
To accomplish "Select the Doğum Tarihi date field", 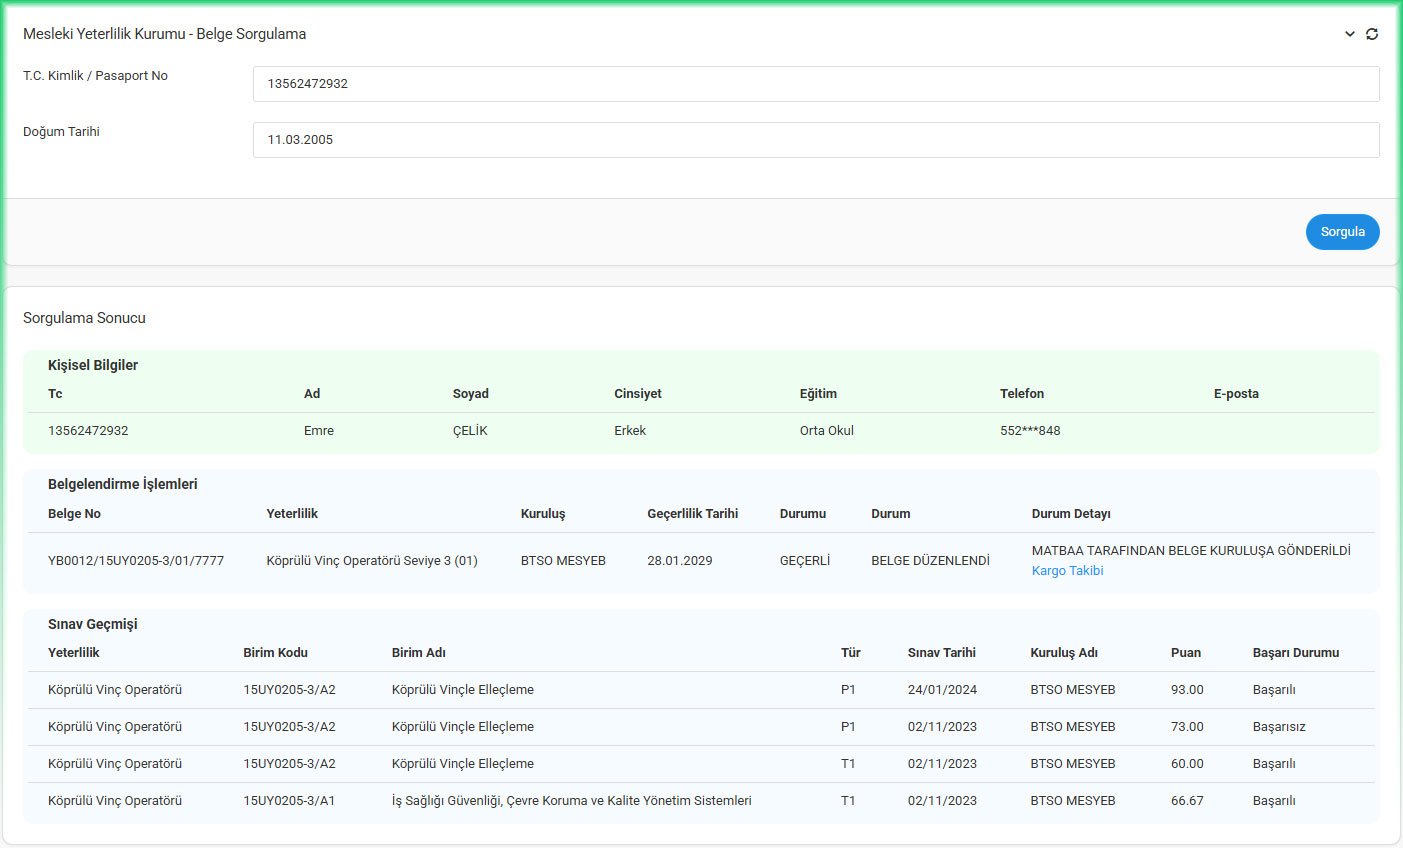I will click(x=815, y=140).
